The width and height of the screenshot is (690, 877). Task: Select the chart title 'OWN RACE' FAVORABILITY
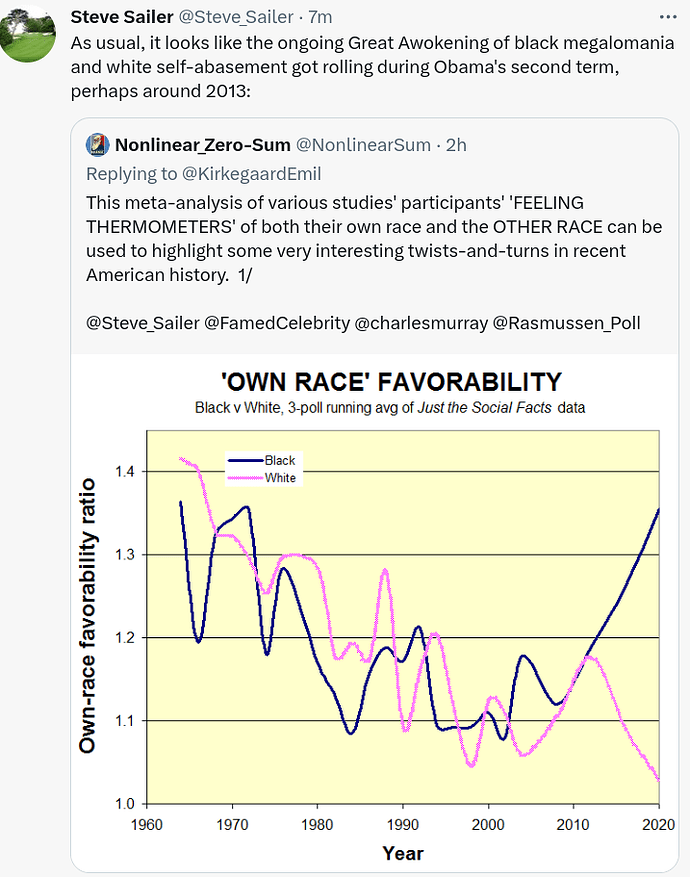click(391, 382)
